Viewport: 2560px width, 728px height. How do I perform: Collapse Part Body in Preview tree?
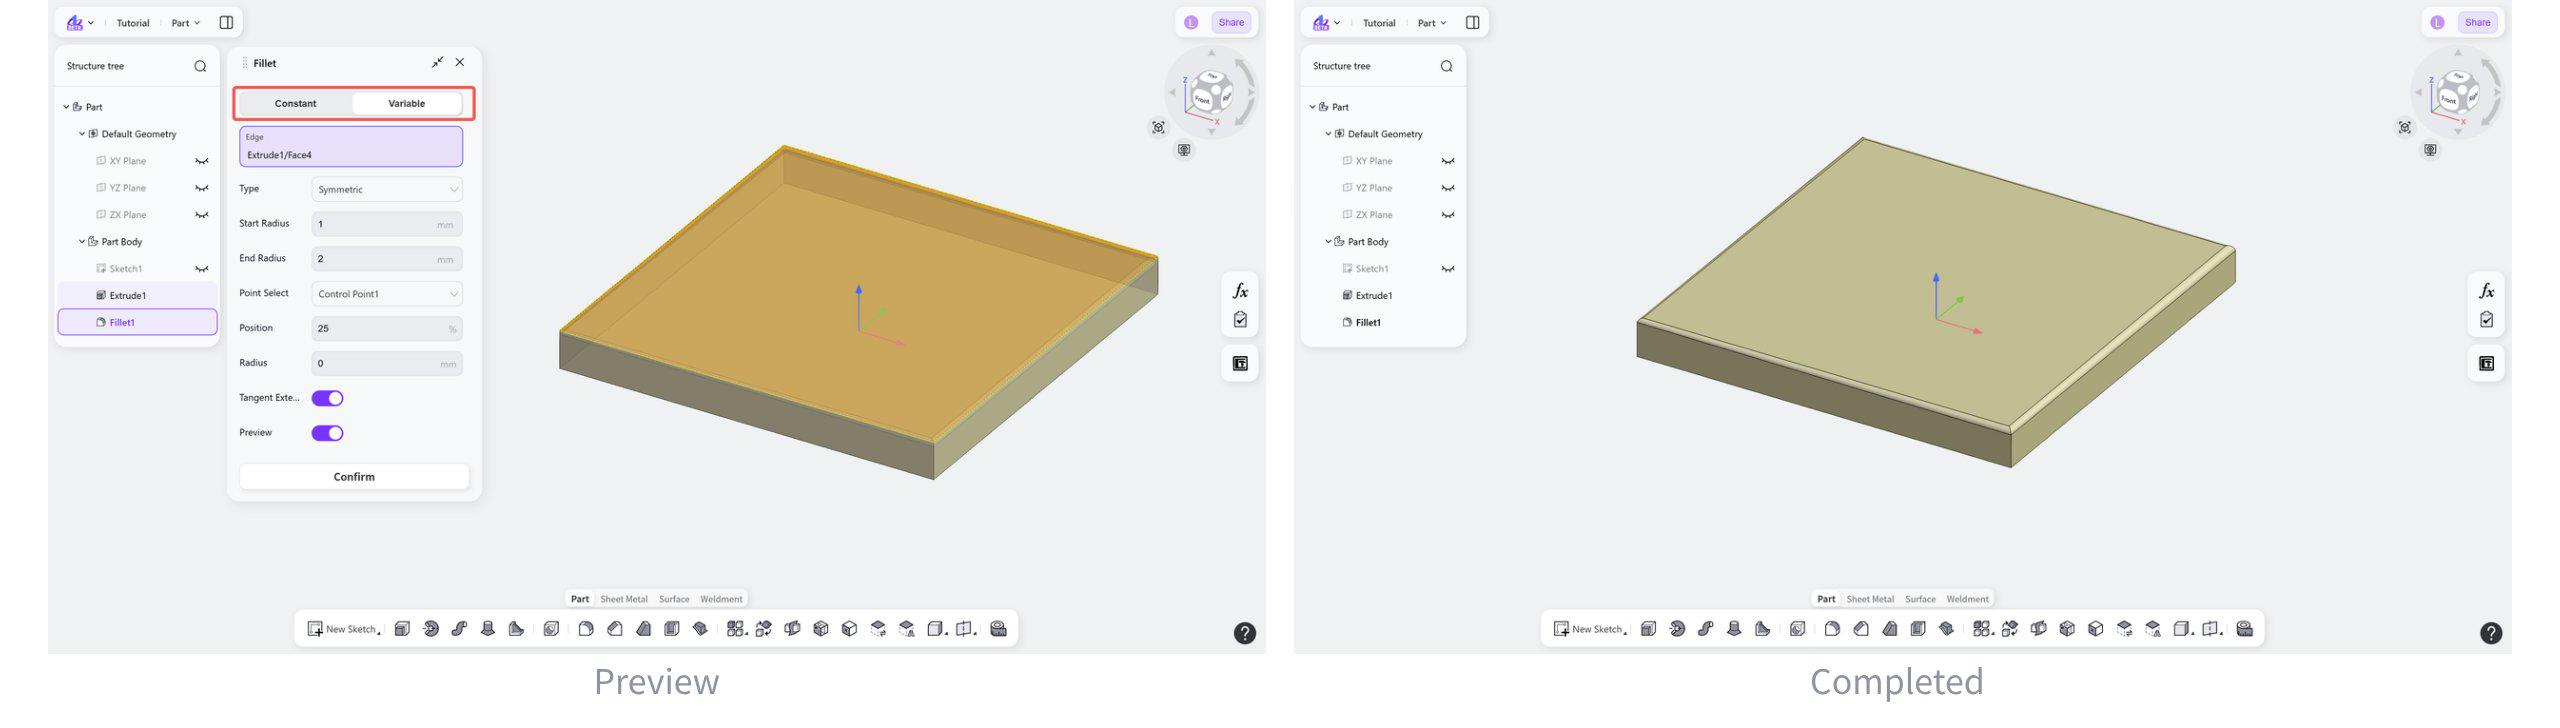[x=82, y=242]
